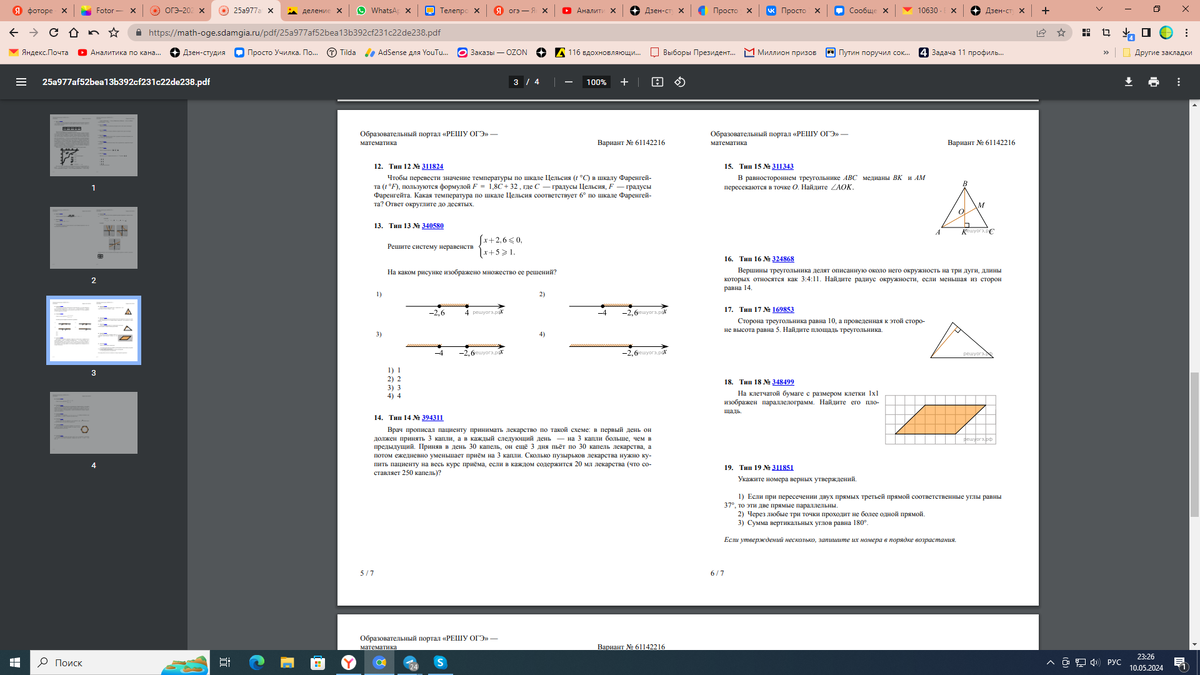Click the fit to page icon
This screenshot has width=1200, height=675.
coord(657,82)
